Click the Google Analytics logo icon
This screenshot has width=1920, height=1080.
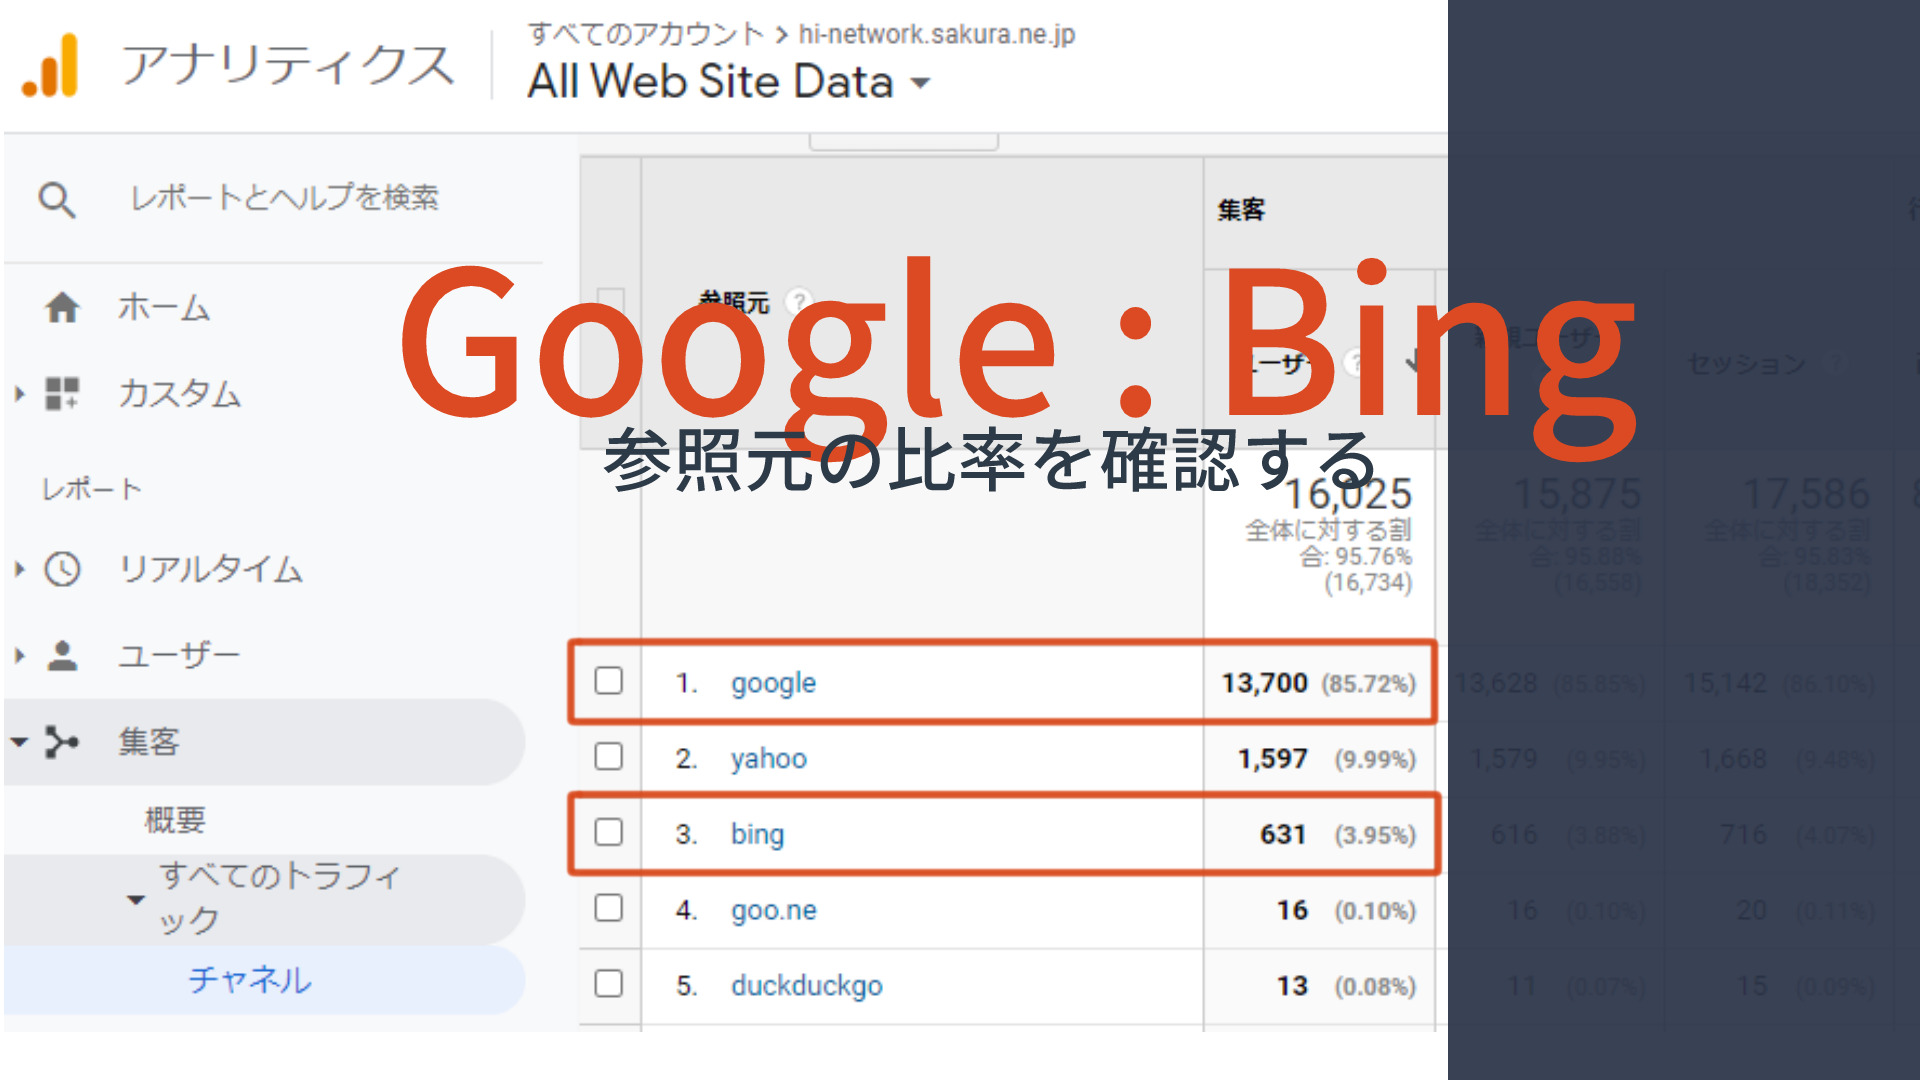[x=50, y=66]
